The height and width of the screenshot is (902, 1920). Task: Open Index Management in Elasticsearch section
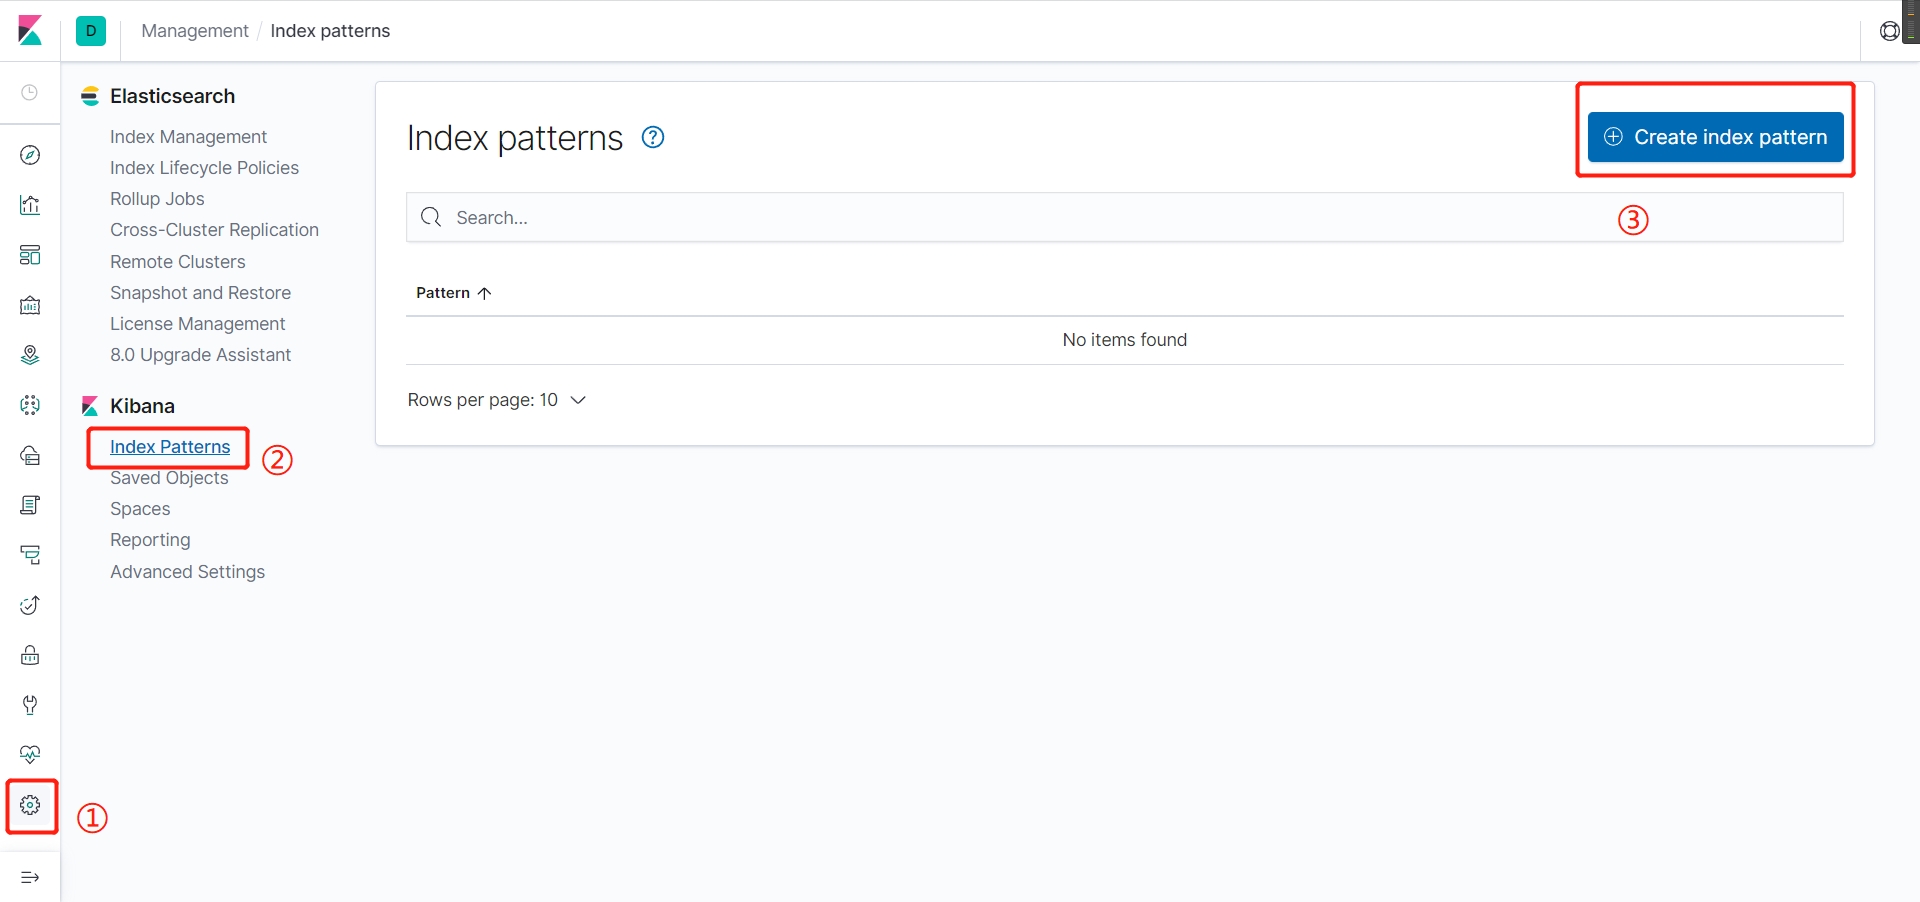(188, 137)
